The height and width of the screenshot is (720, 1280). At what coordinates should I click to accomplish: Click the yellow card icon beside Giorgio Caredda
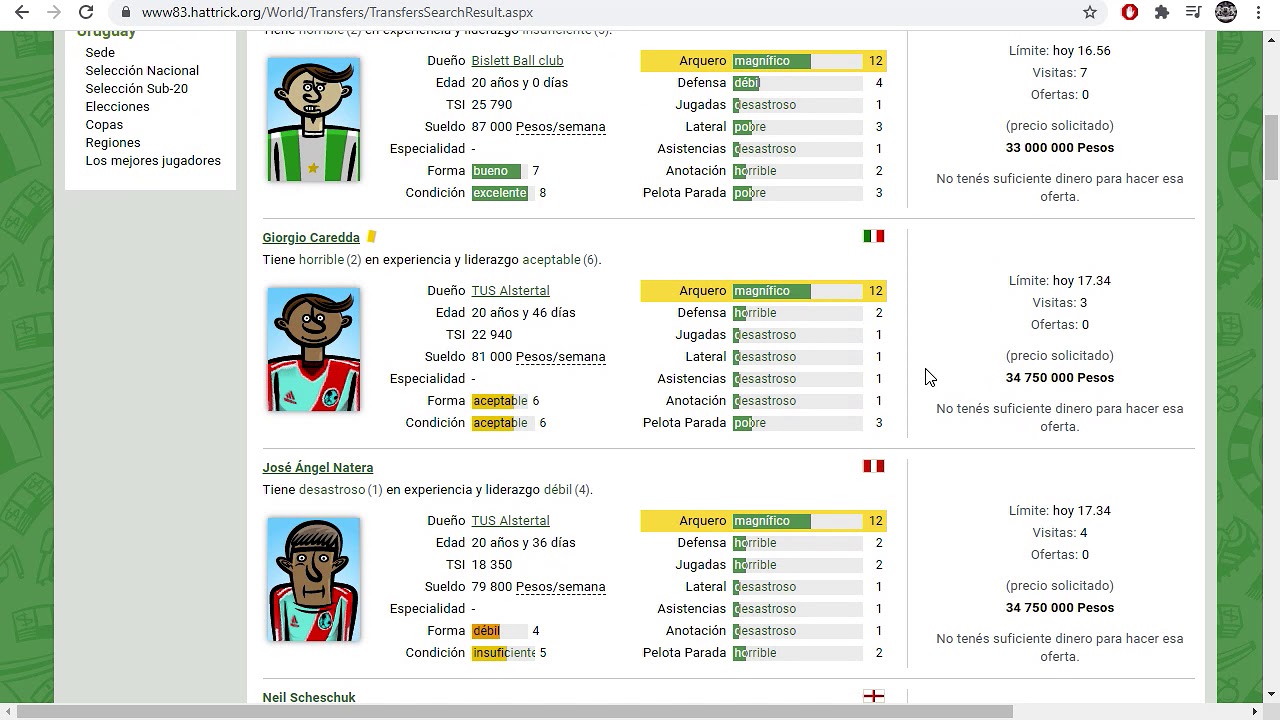[x=372, y=237]
